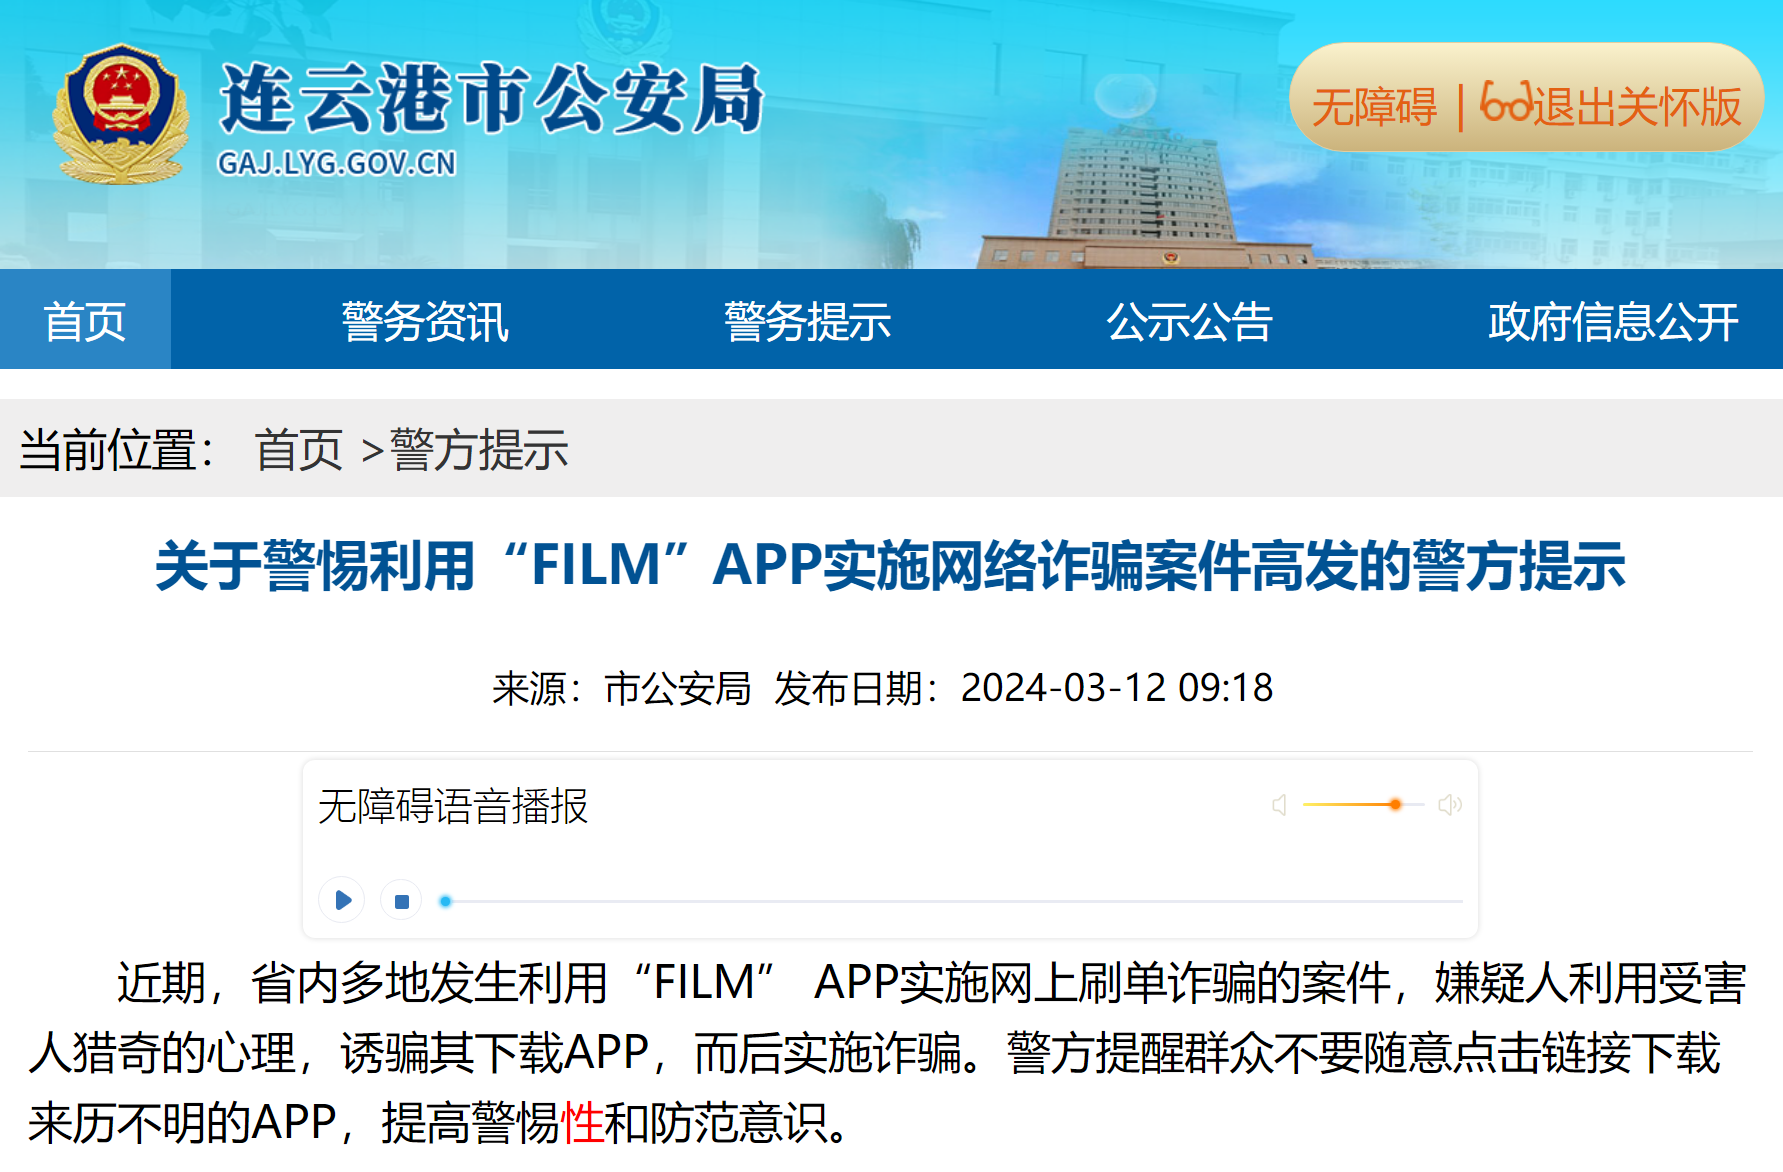Click the article title about the FILM APP
1783x1172 pixels.
coord(890,566)
